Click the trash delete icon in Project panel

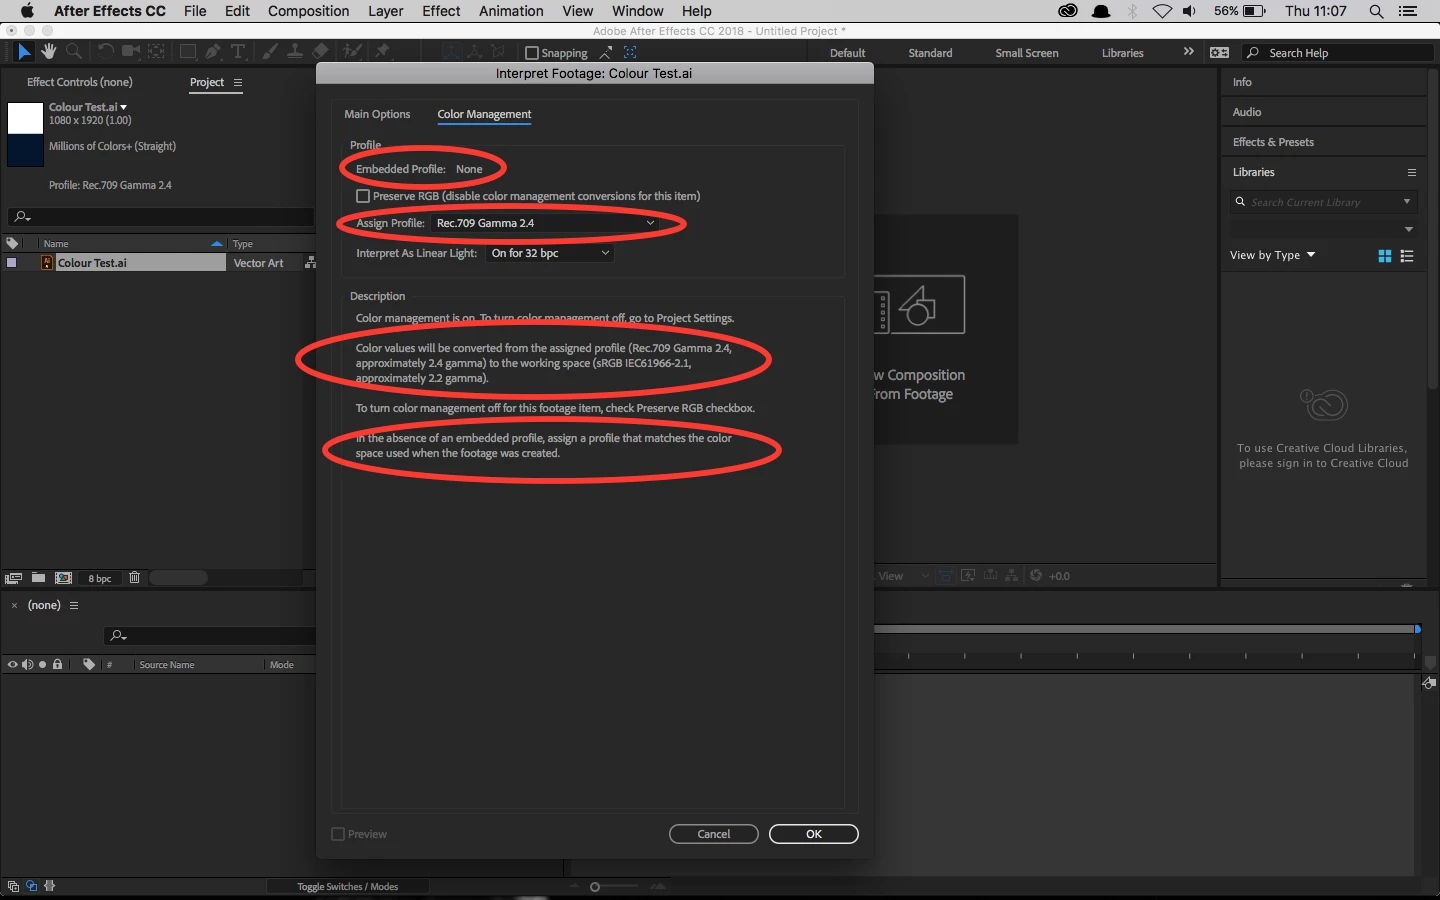[135, 578]
